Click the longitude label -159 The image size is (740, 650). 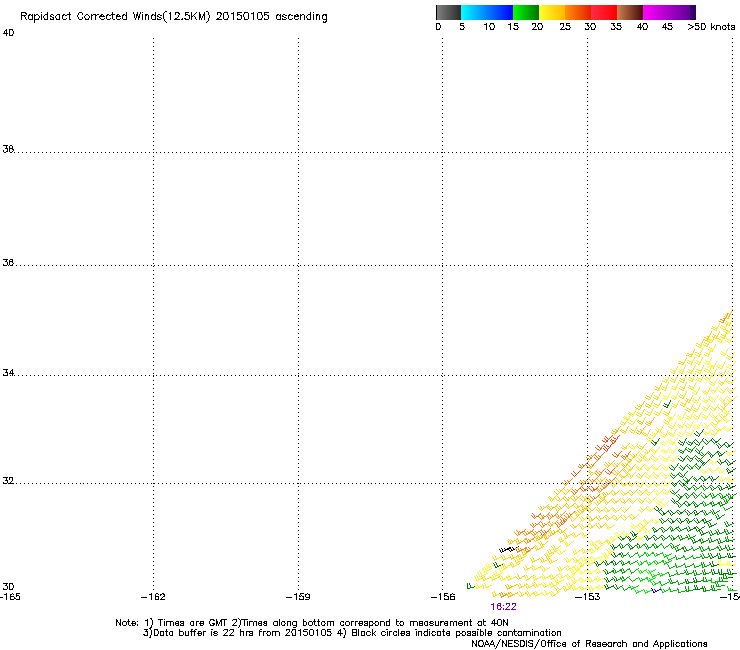(x=298, y=597)
